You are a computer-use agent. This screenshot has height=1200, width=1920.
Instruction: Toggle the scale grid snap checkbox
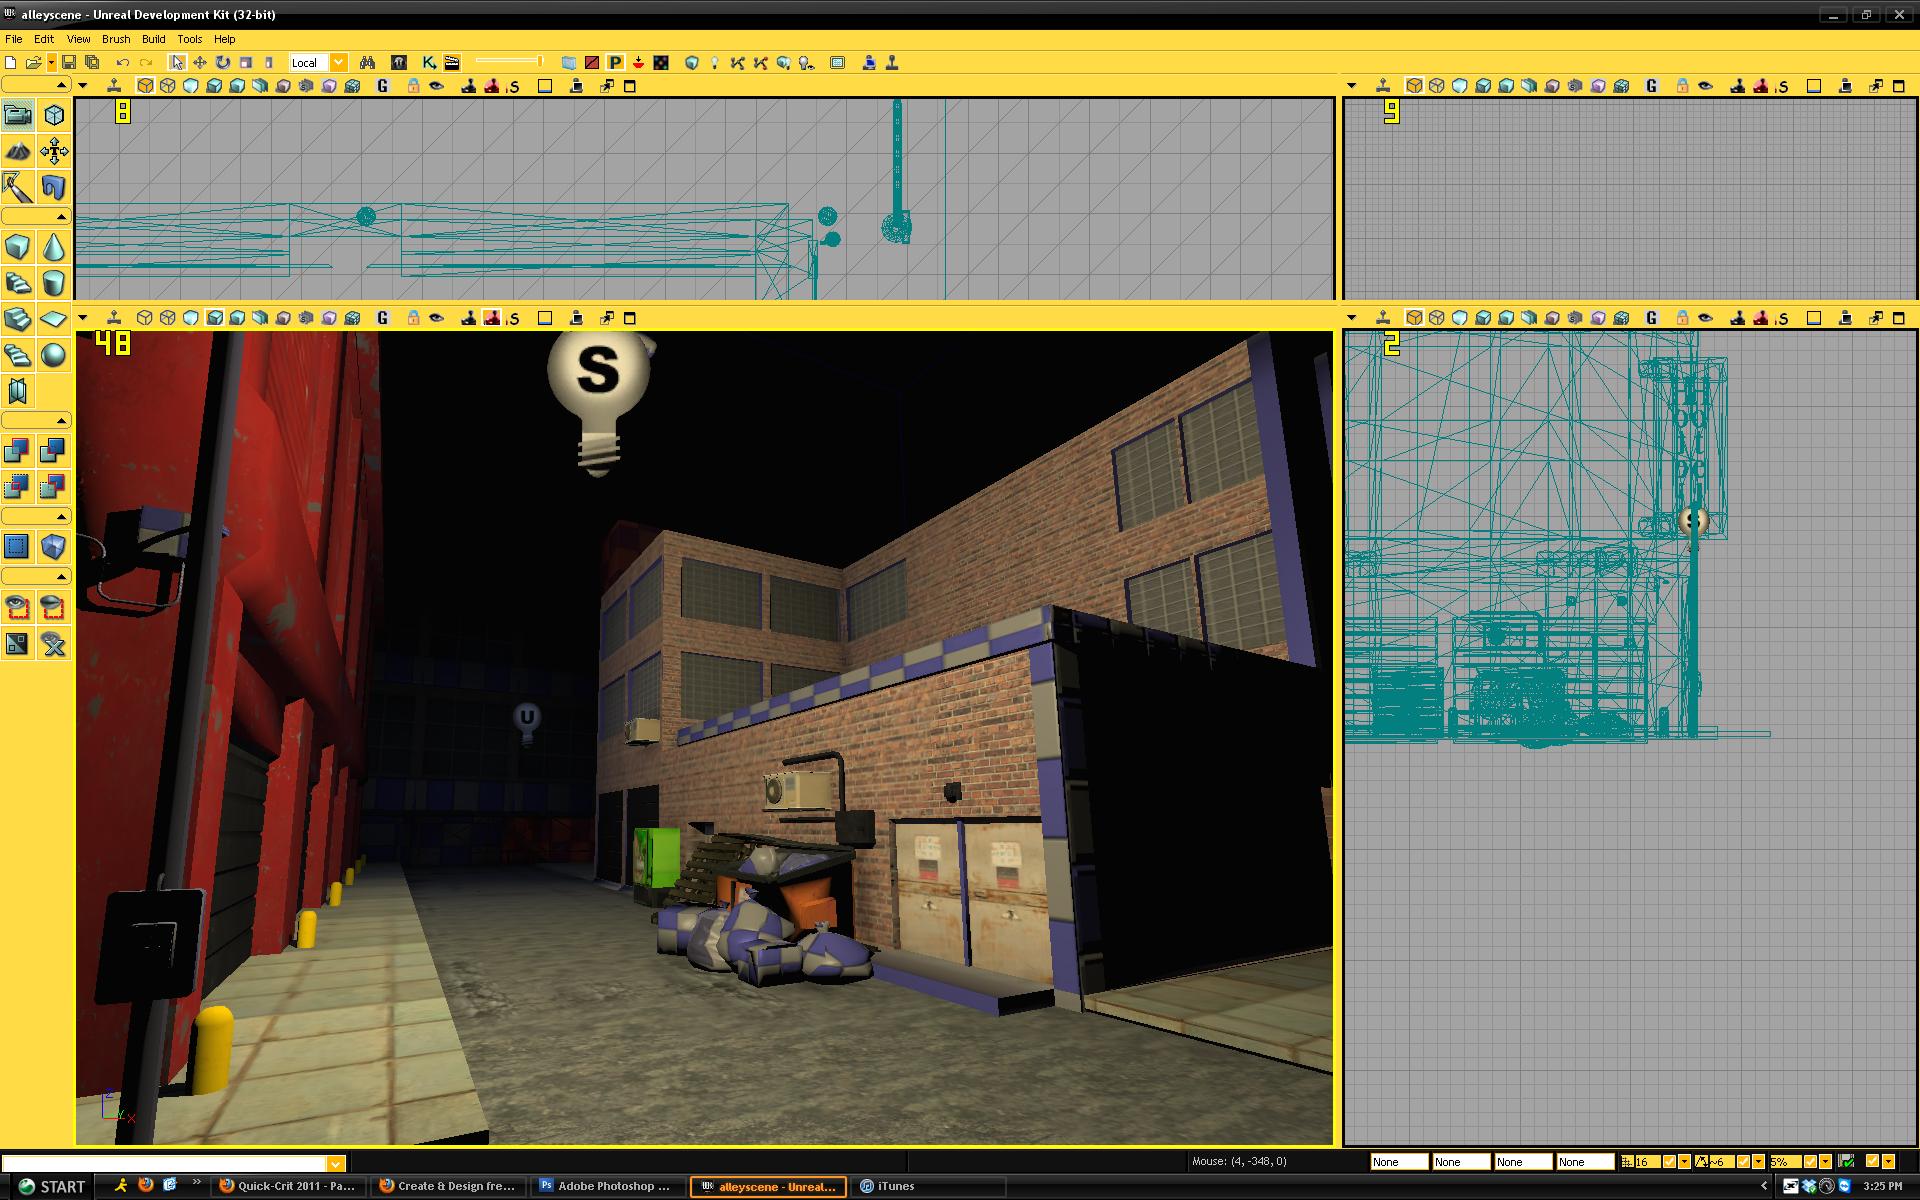1809,1161
